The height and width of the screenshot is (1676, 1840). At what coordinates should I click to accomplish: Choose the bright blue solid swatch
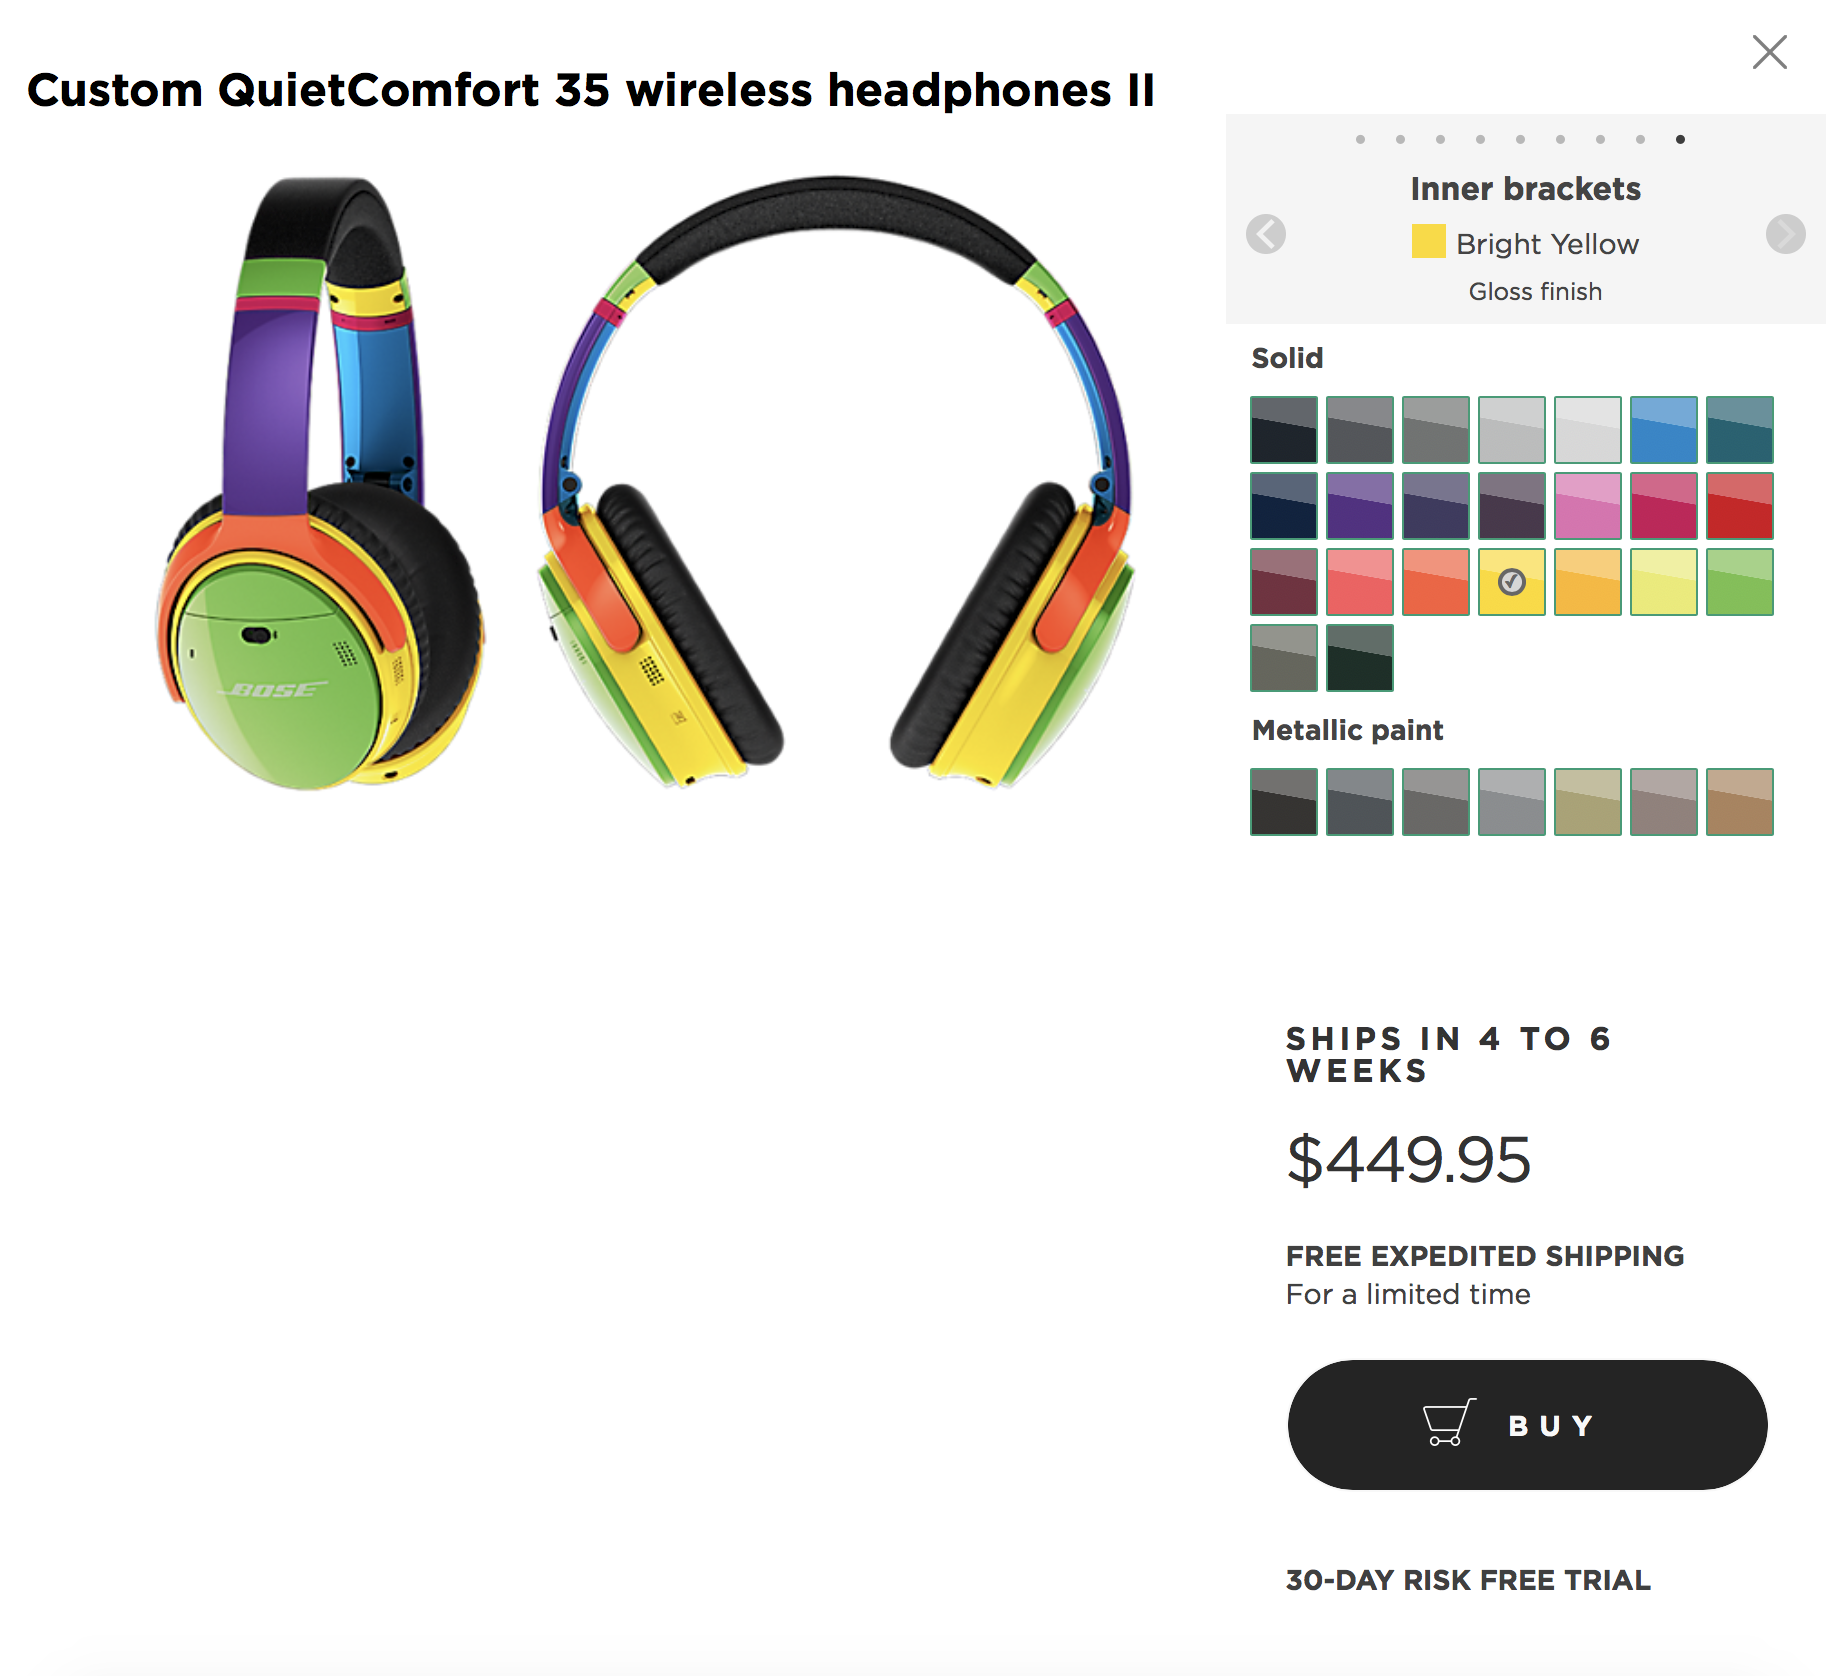tap(1664, 430)
